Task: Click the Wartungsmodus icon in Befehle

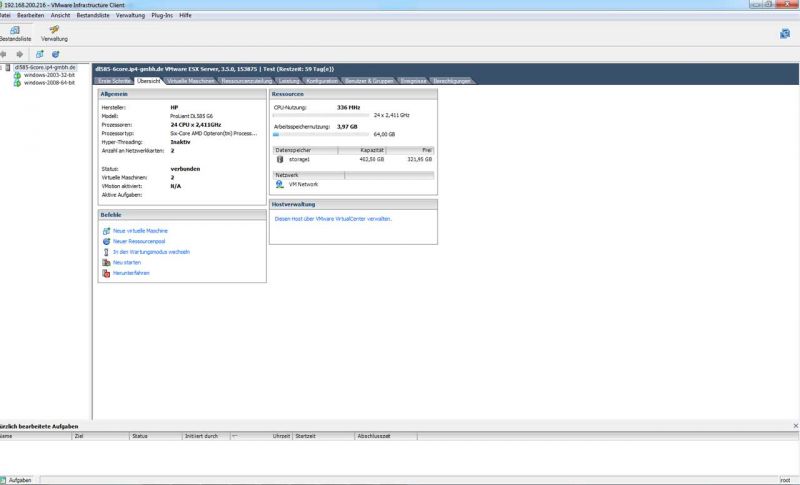Action: pyautogui.click(x=106, y=252)
